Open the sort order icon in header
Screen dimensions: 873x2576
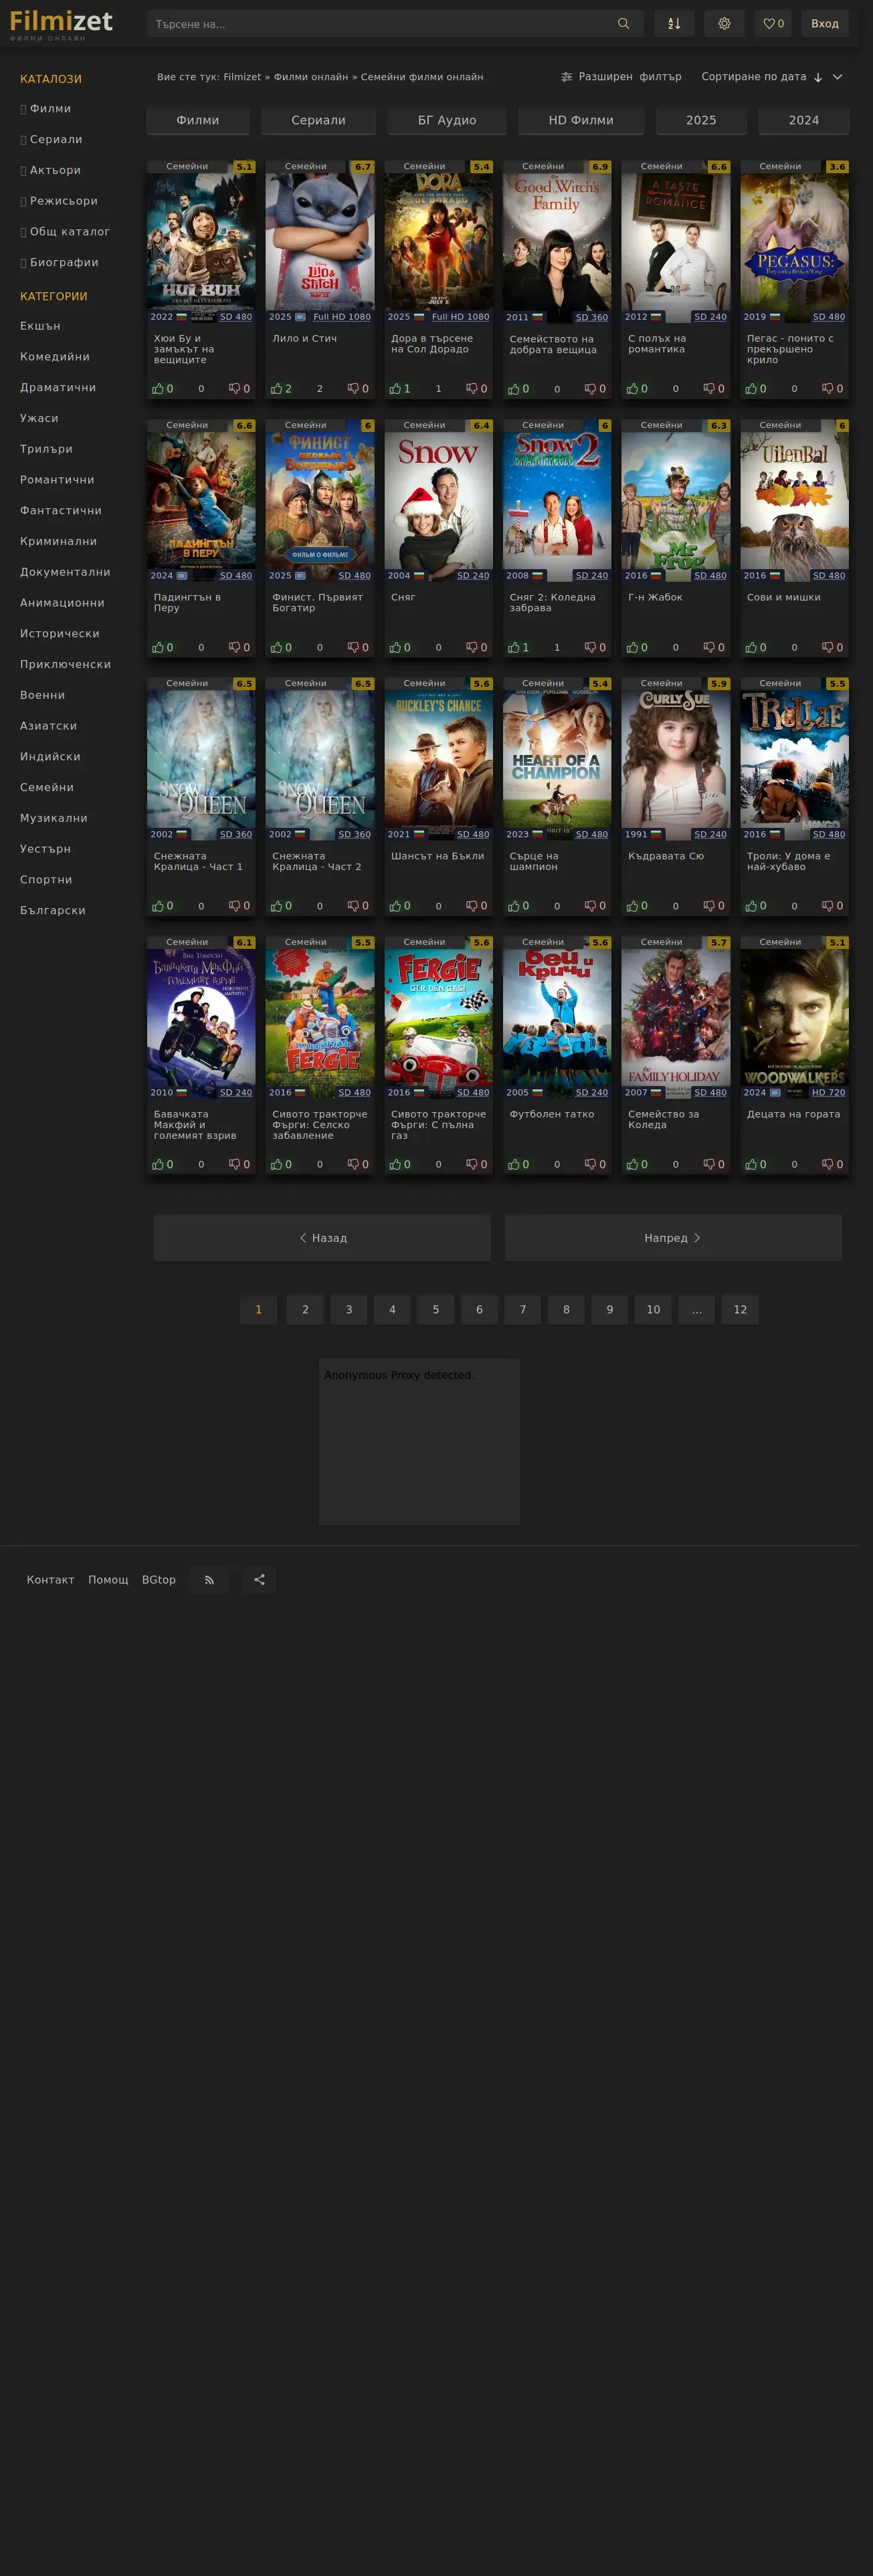click(x=674, y=24)
